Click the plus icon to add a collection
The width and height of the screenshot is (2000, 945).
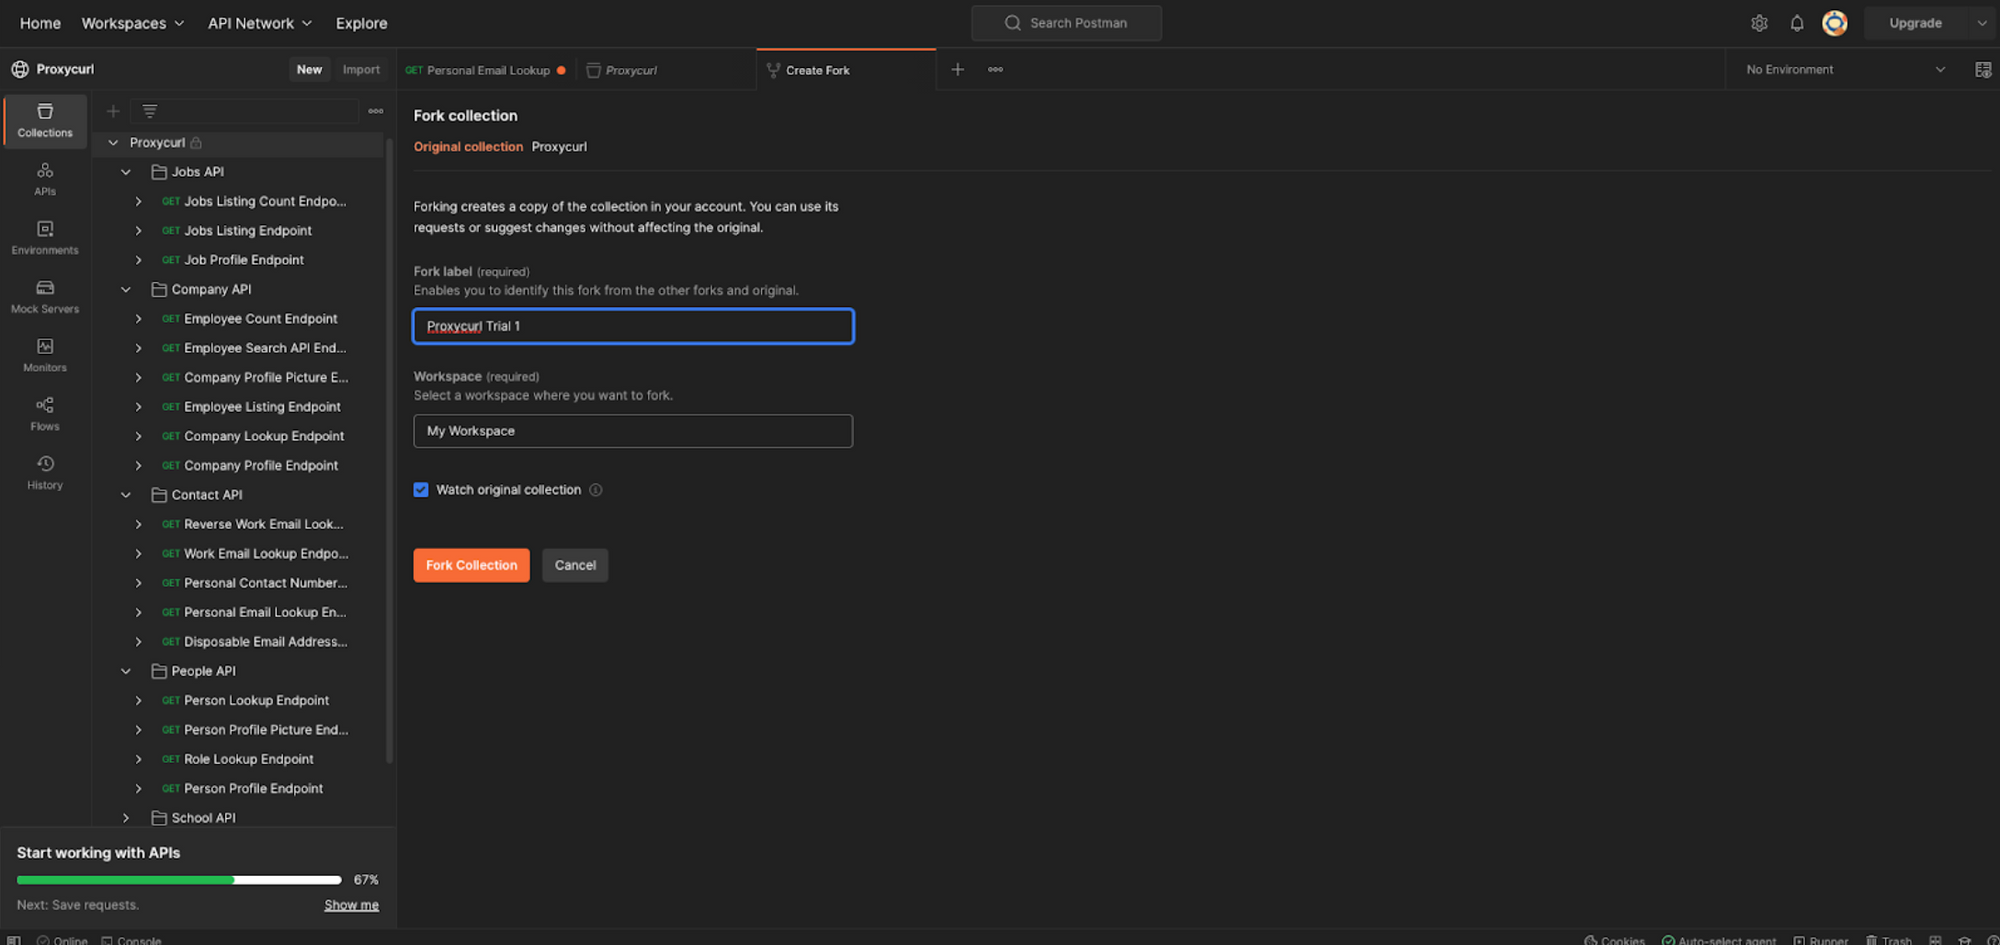113,111
